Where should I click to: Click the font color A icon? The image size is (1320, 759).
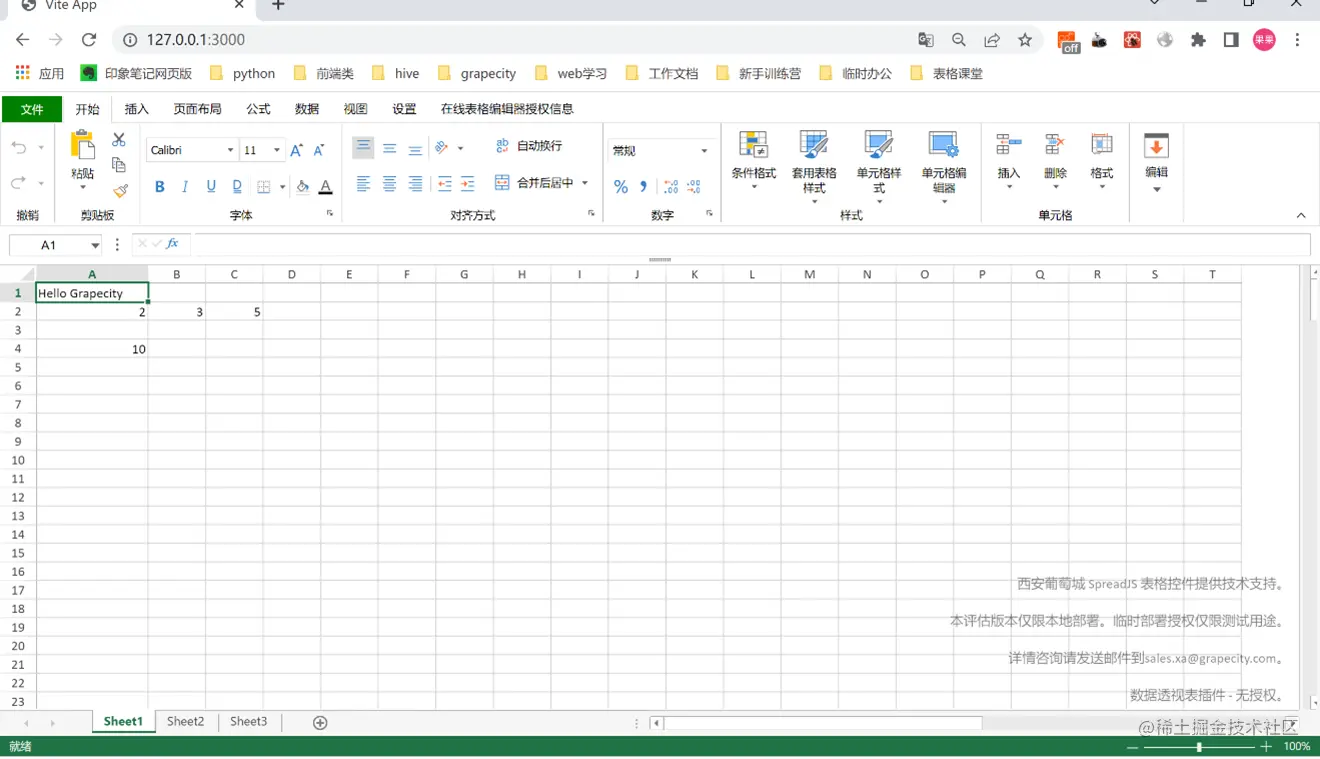click(325, 187)
